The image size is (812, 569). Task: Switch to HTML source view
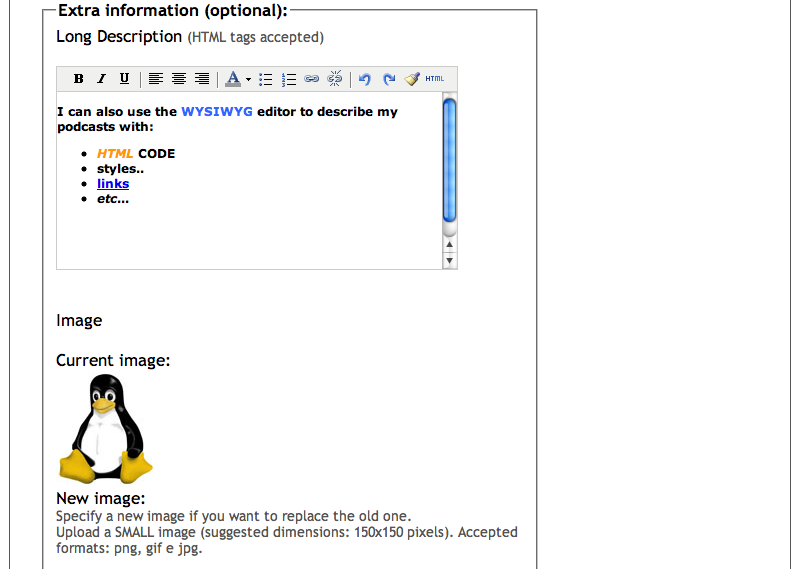pyautogui.click(x=434, y=79)
